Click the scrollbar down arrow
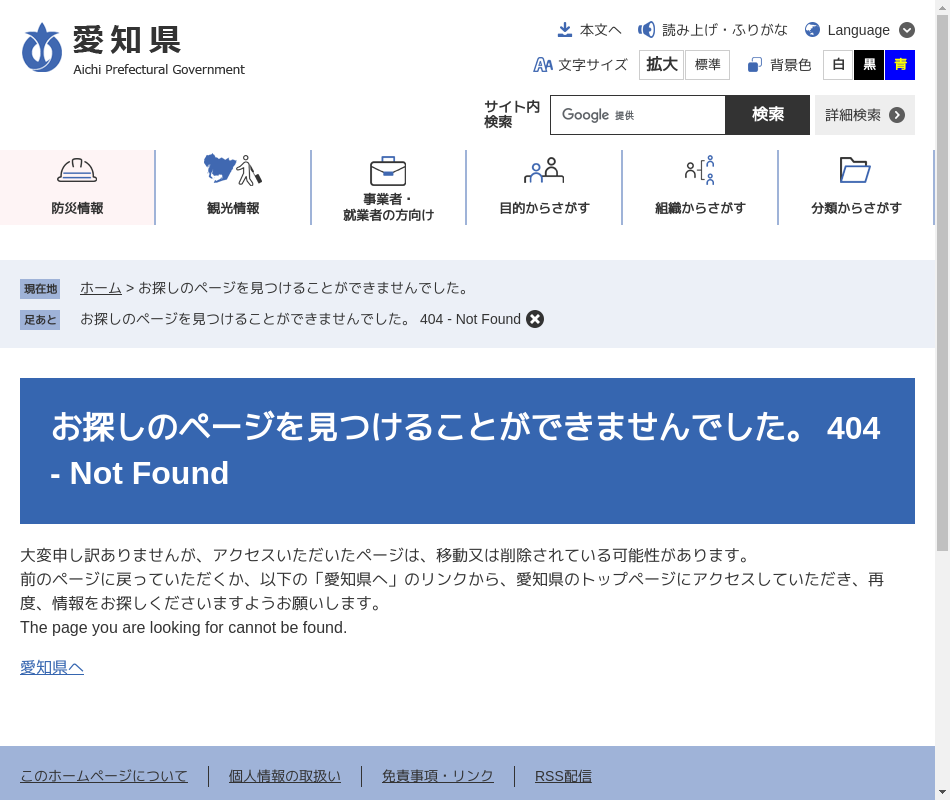 [942, 792]
